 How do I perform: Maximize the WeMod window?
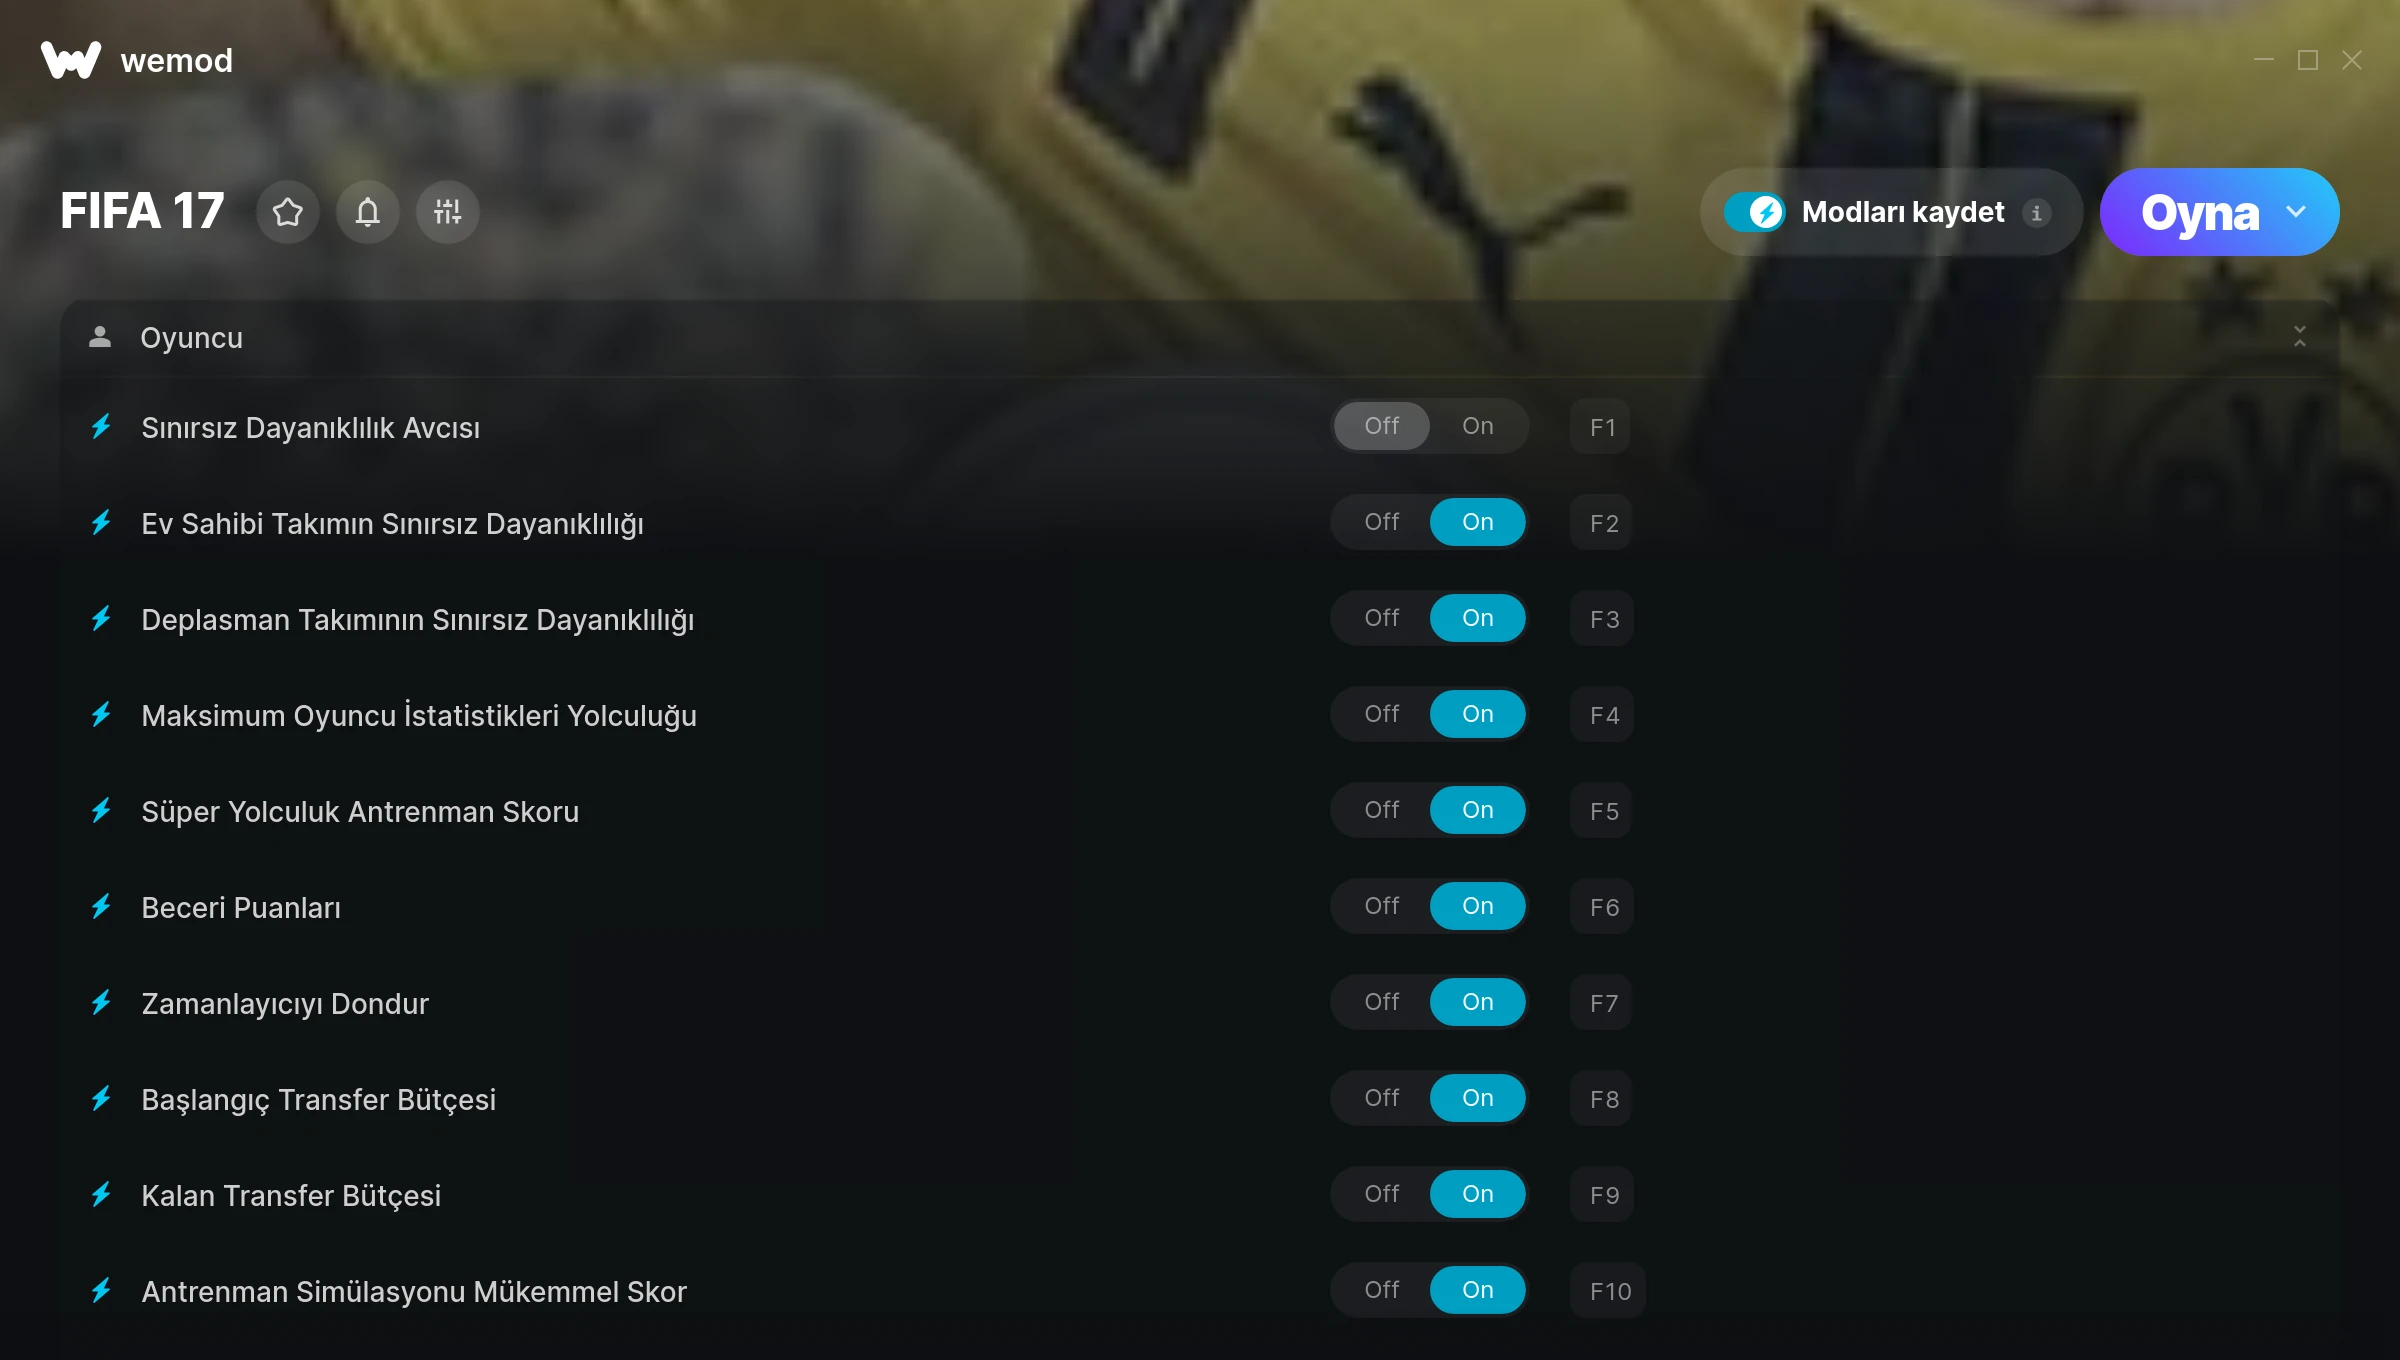(2308, 60)
